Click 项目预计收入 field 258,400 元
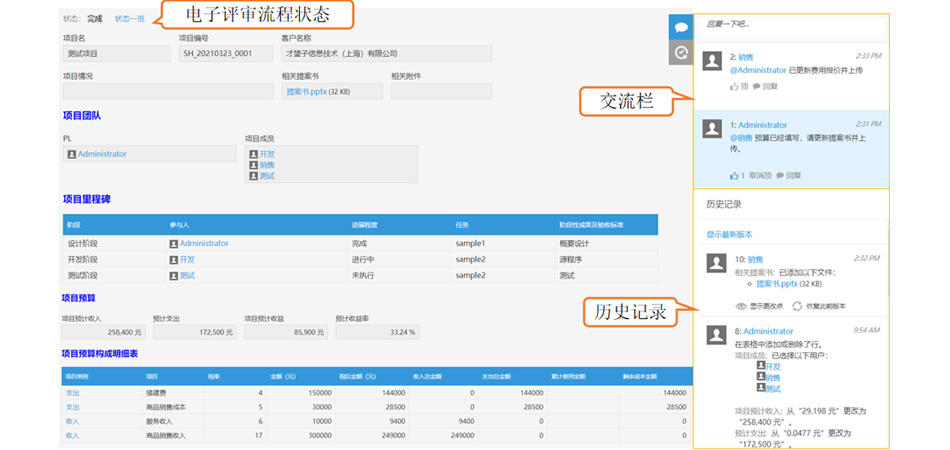This screenshot has height=450, width=950. click(104, 332)
